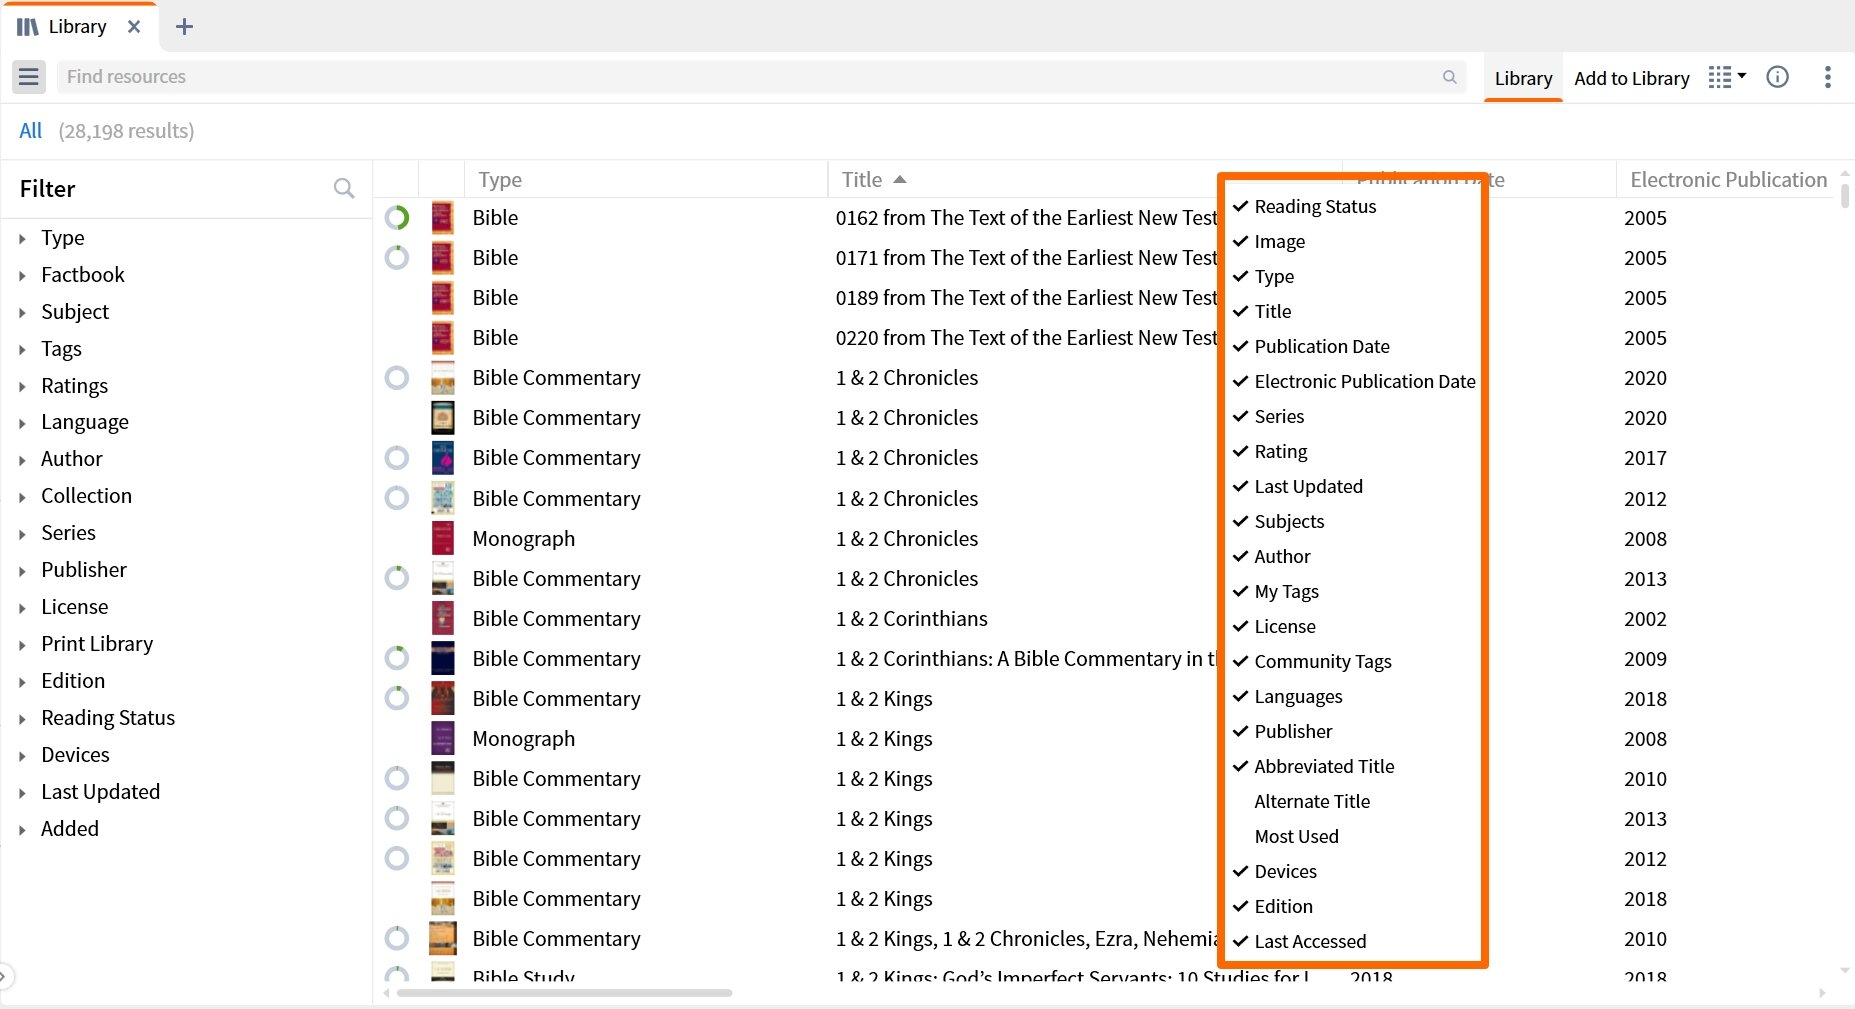Click the search magnifier in Find resources
This screenshot has height=1009, width=1855.
coord(1449,77)
